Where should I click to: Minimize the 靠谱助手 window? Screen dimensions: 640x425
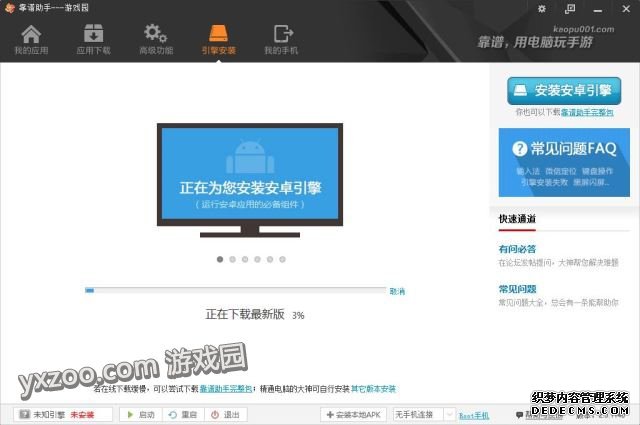[598, 10]
